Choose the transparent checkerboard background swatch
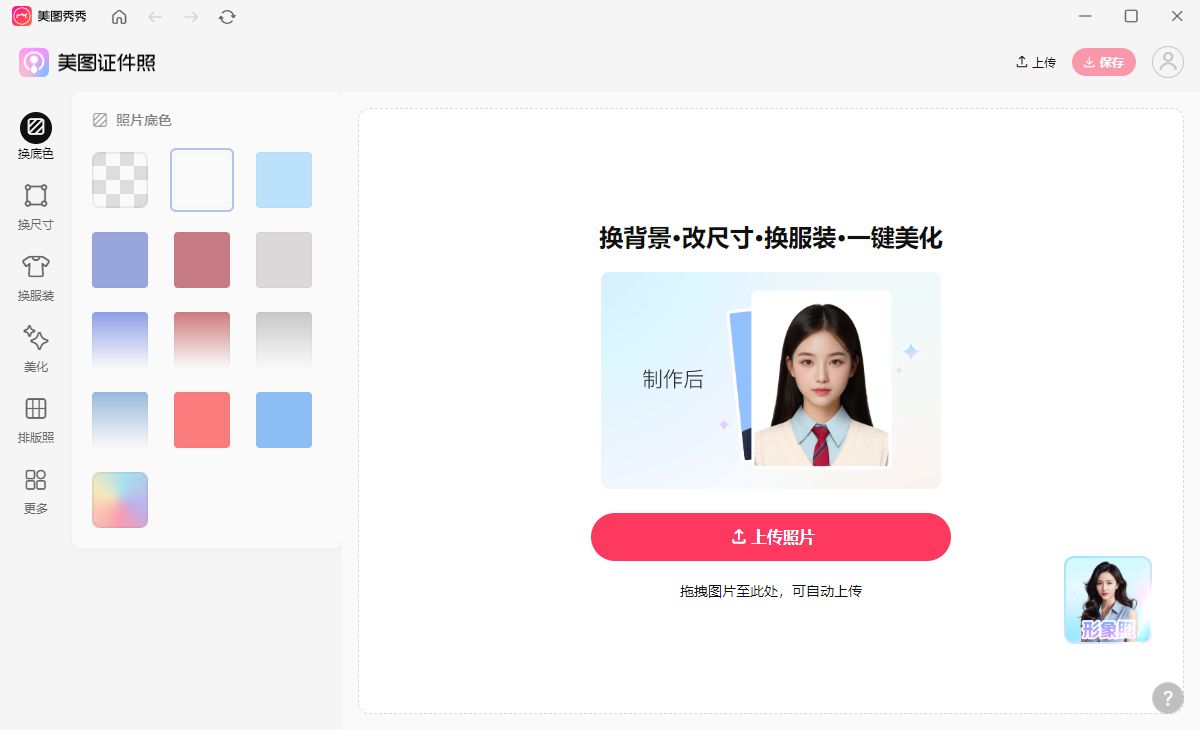The width and height of the screenshot is (1200, 730). tap(120, 180)
